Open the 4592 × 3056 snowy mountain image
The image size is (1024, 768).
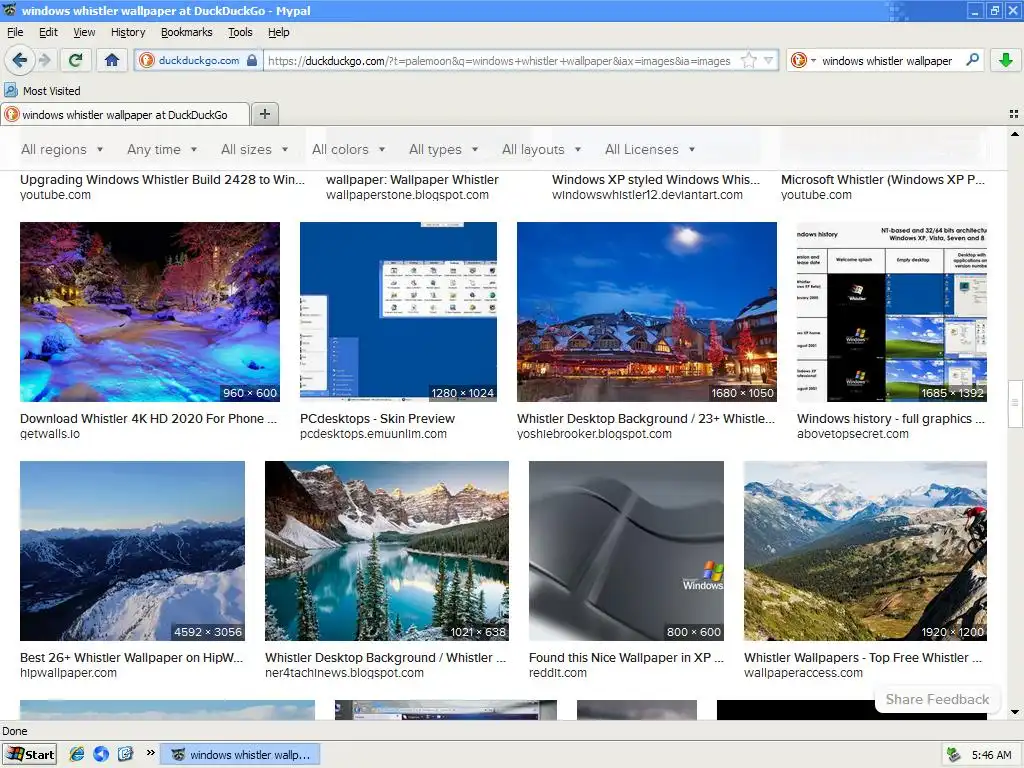click(x=133, y=551)
